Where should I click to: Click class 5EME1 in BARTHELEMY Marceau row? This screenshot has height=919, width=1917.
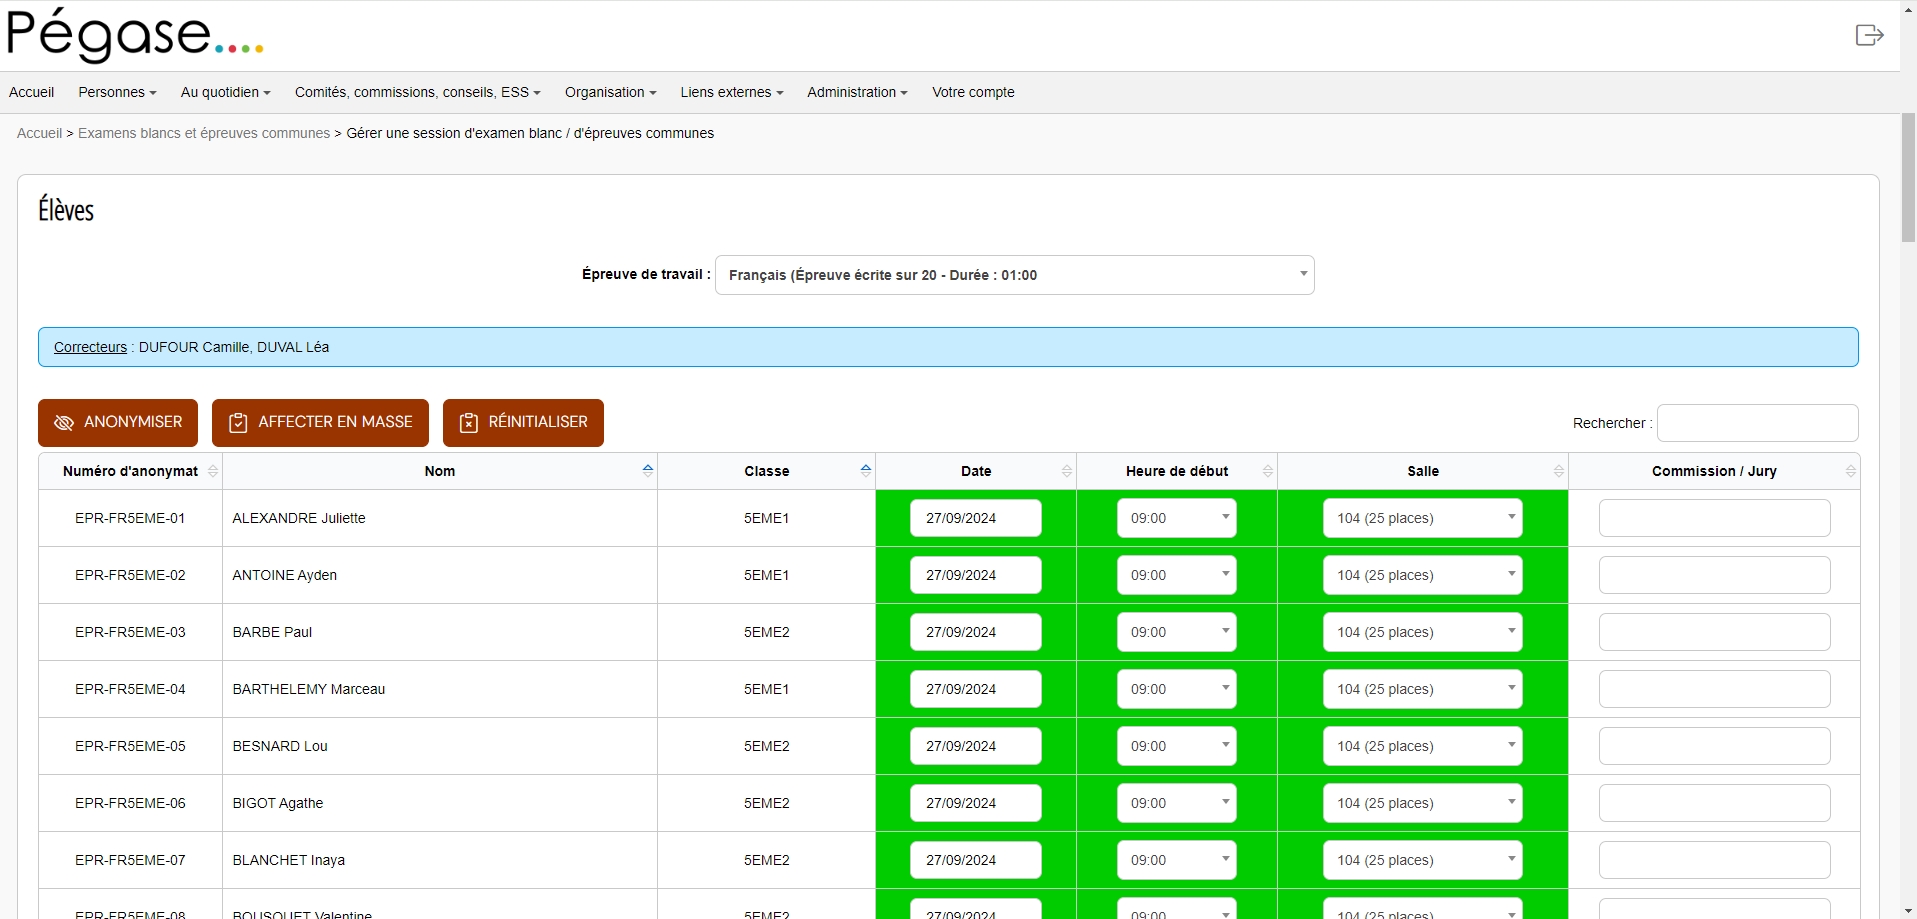pyautogui.click(x=767, y=689)
